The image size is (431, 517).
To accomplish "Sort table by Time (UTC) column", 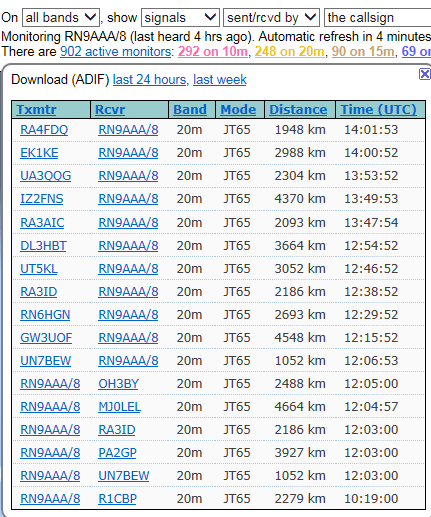I will point(378,110).
